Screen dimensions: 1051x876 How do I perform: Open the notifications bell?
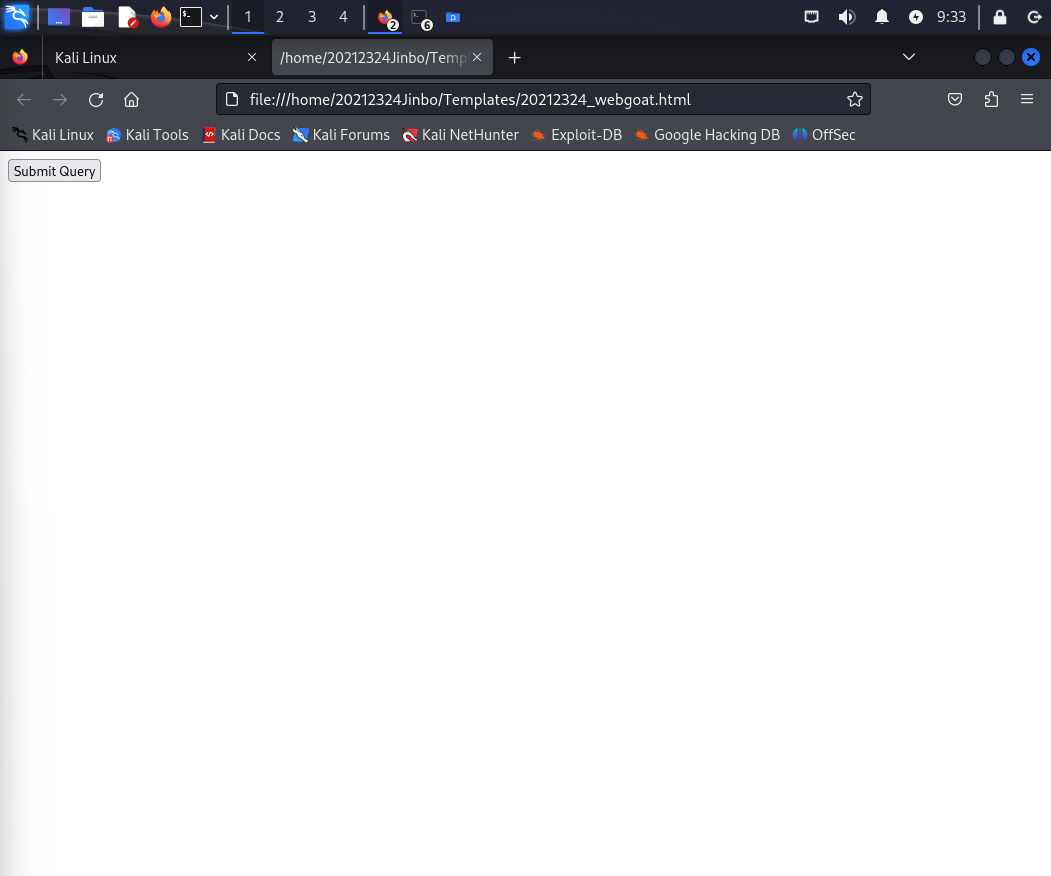click(x=882, y=17)
